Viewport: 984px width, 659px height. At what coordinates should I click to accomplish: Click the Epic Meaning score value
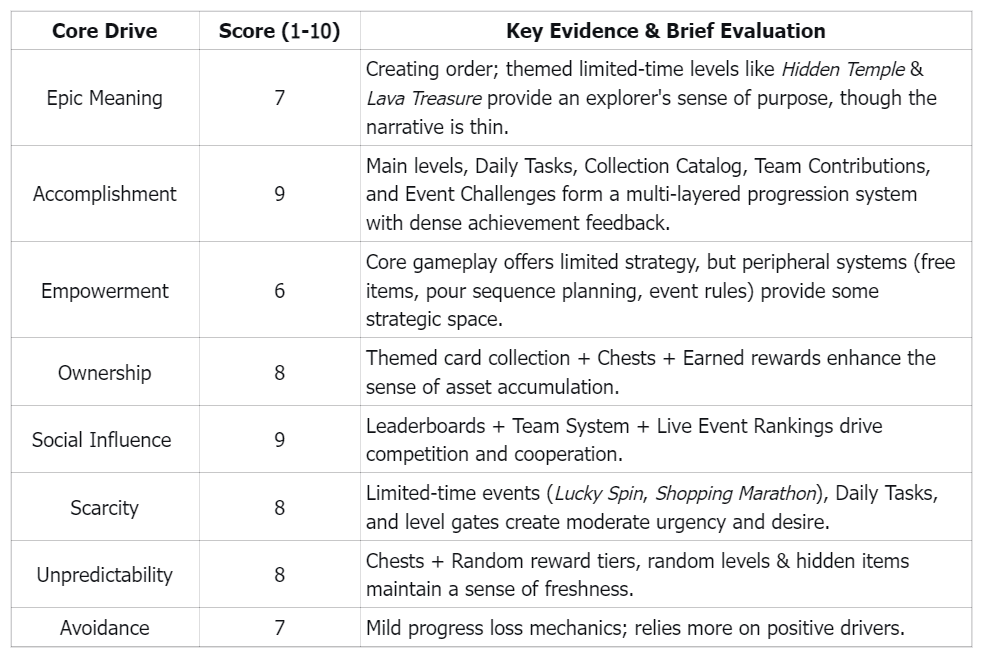click(x=279, y=98)
